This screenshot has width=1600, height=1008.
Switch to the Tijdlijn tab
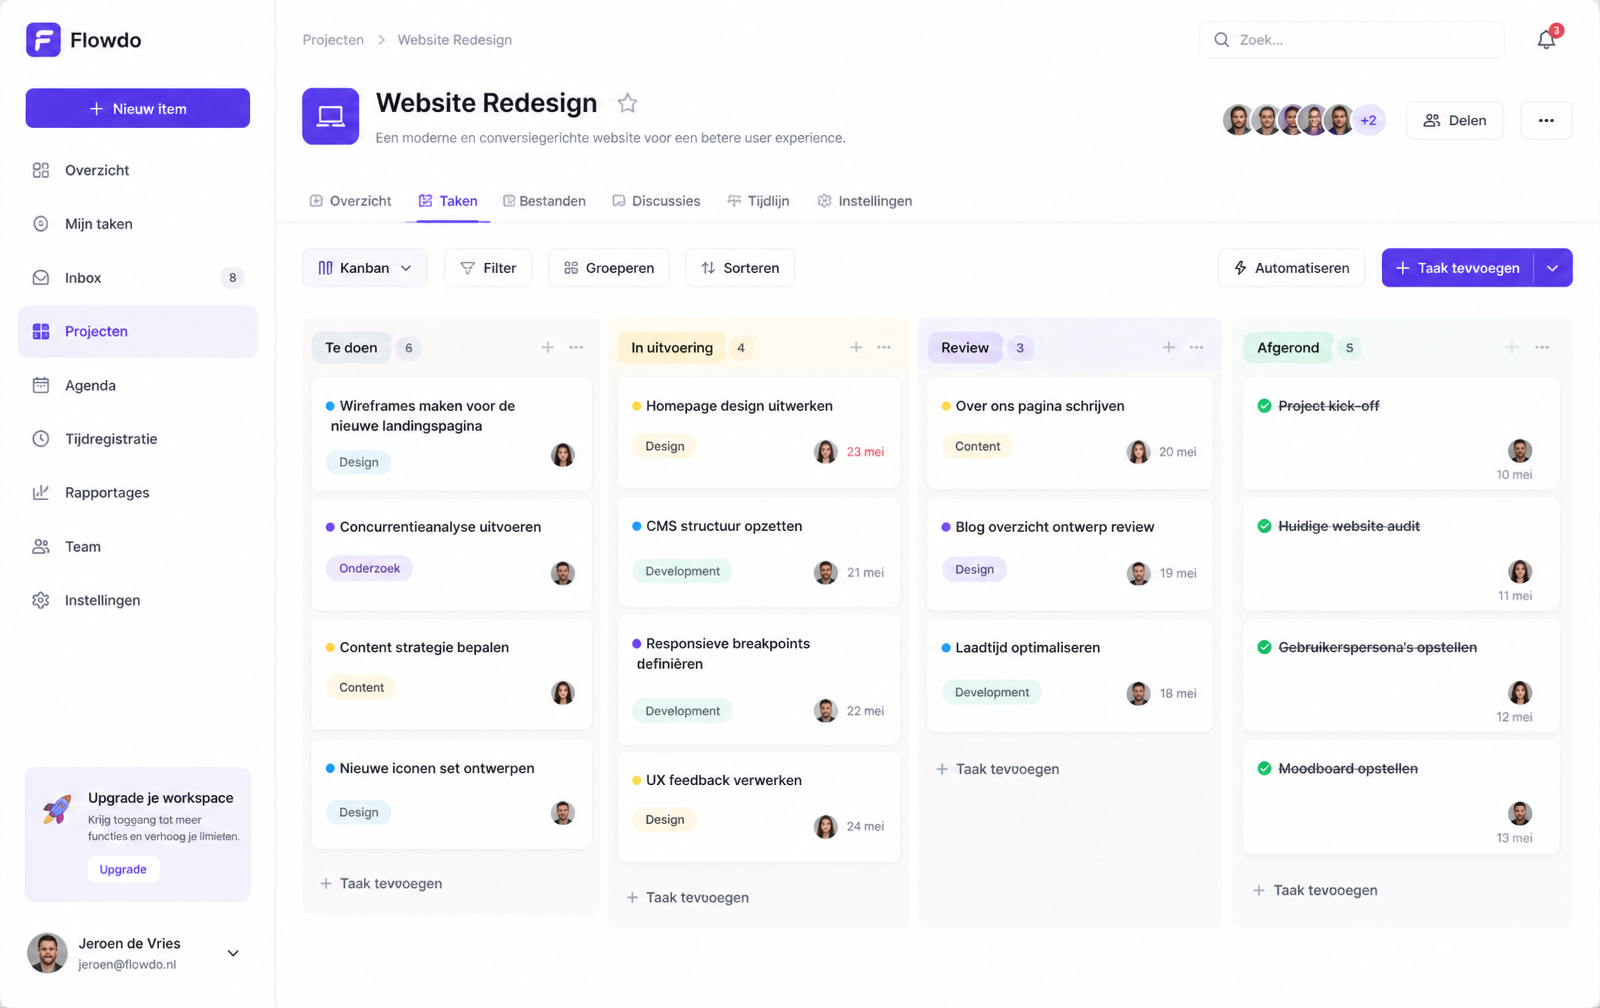point(758,201)
